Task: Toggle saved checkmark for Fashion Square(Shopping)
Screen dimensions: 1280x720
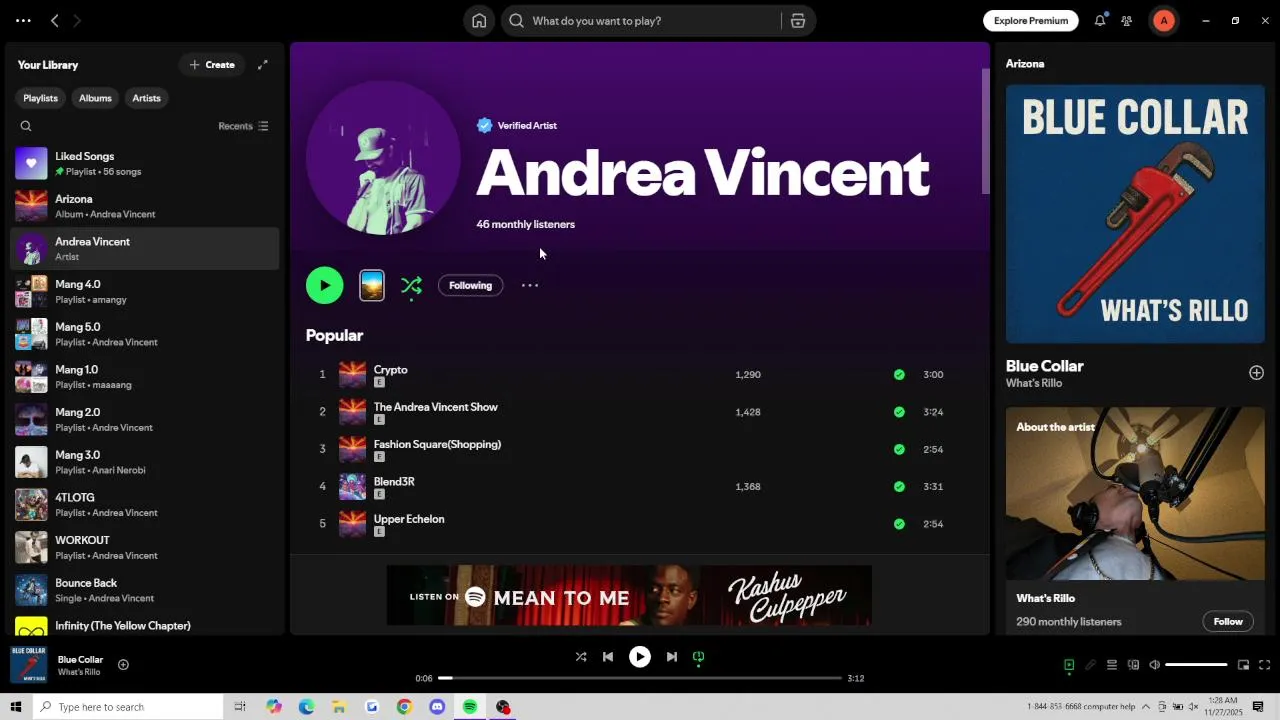Action: pos(899,449)
